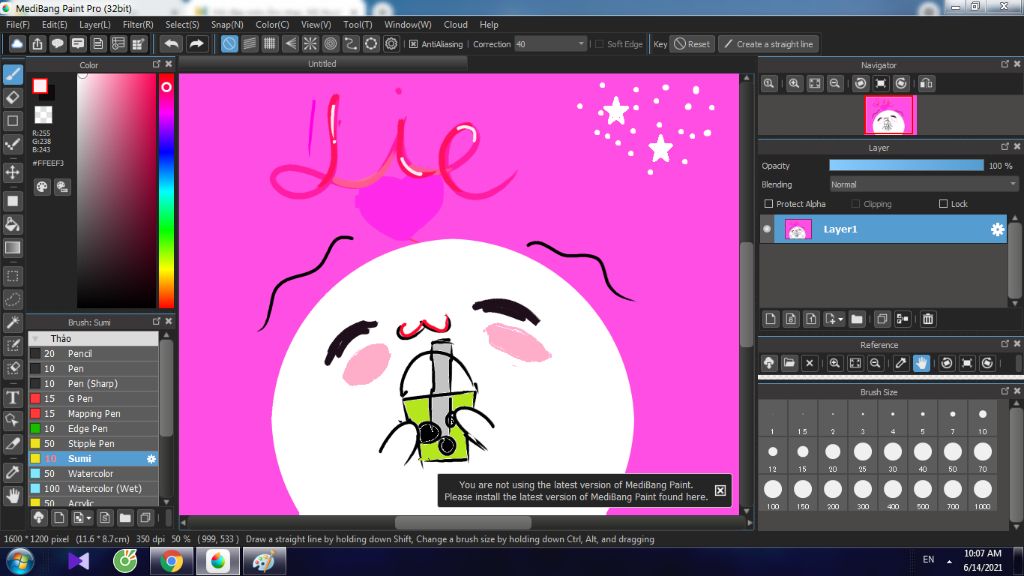Delete layer using trash icon
1024x576 pixels.
pos(928,319)
